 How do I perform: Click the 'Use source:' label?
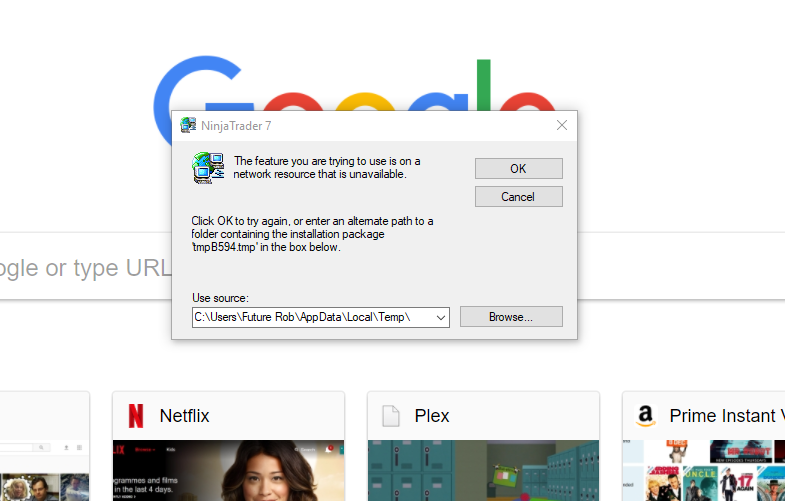[x=220, y=298]
